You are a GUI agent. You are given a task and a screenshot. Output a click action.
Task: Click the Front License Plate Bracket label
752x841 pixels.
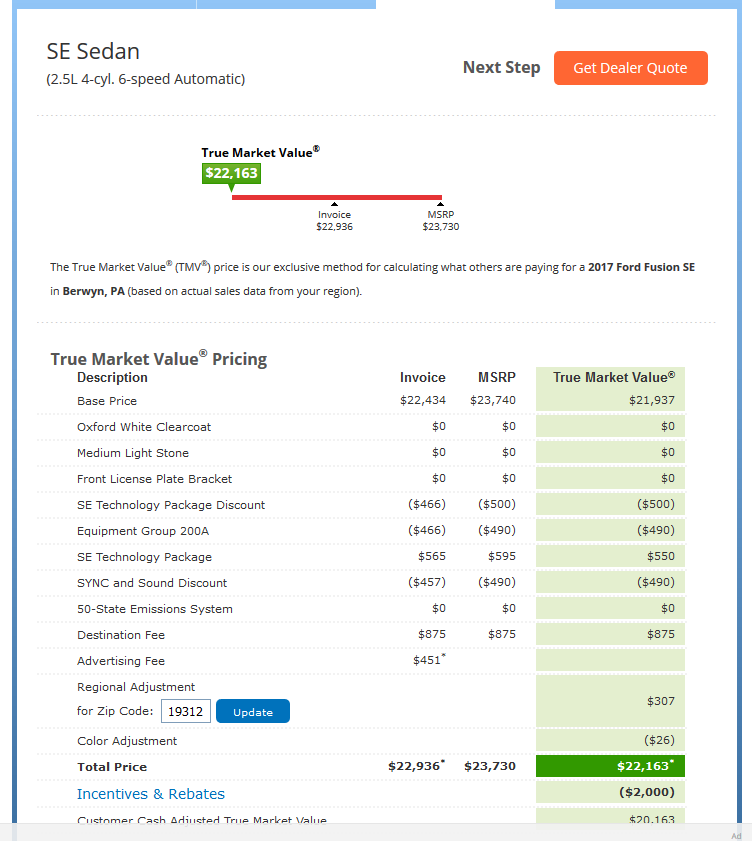coord(154,479)
